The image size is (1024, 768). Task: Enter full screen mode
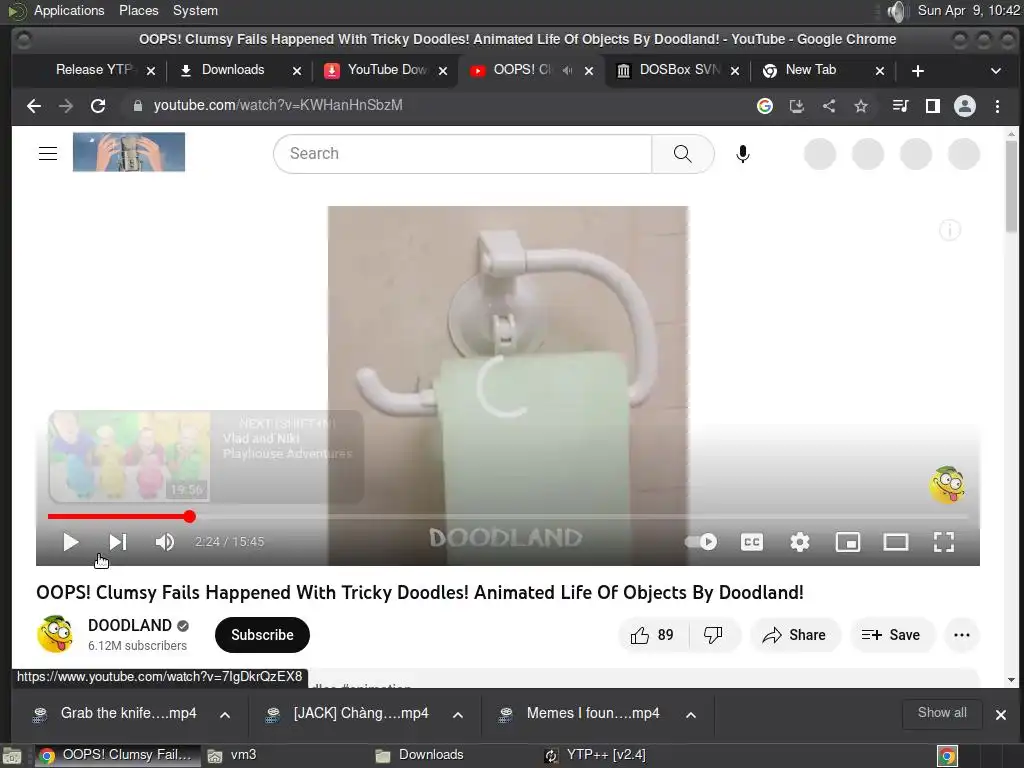(944, 542)
